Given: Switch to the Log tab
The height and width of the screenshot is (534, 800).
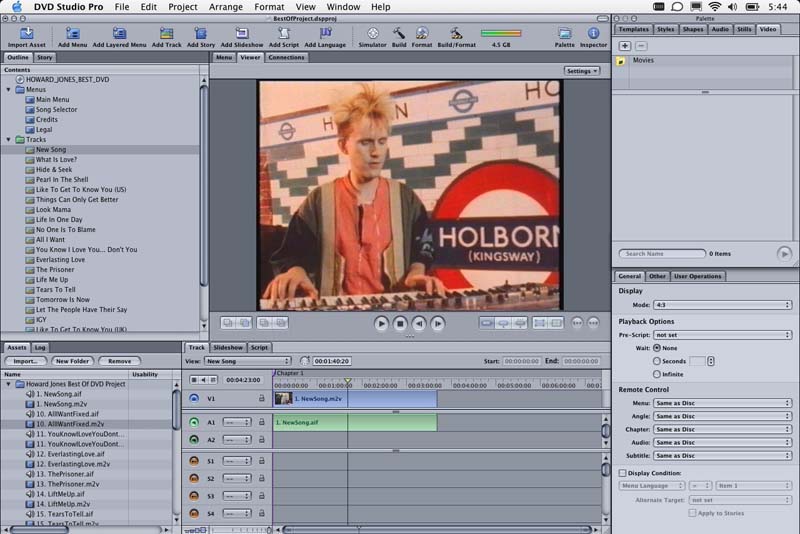Looking at the screenshot, I should click(x=40, y=348).
